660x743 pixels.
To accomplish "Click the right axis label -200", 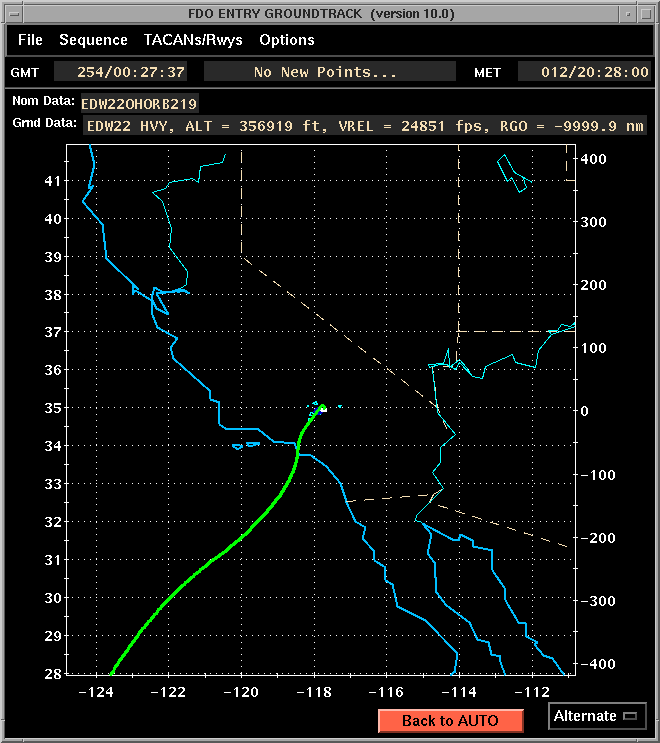I will [598, 537].
